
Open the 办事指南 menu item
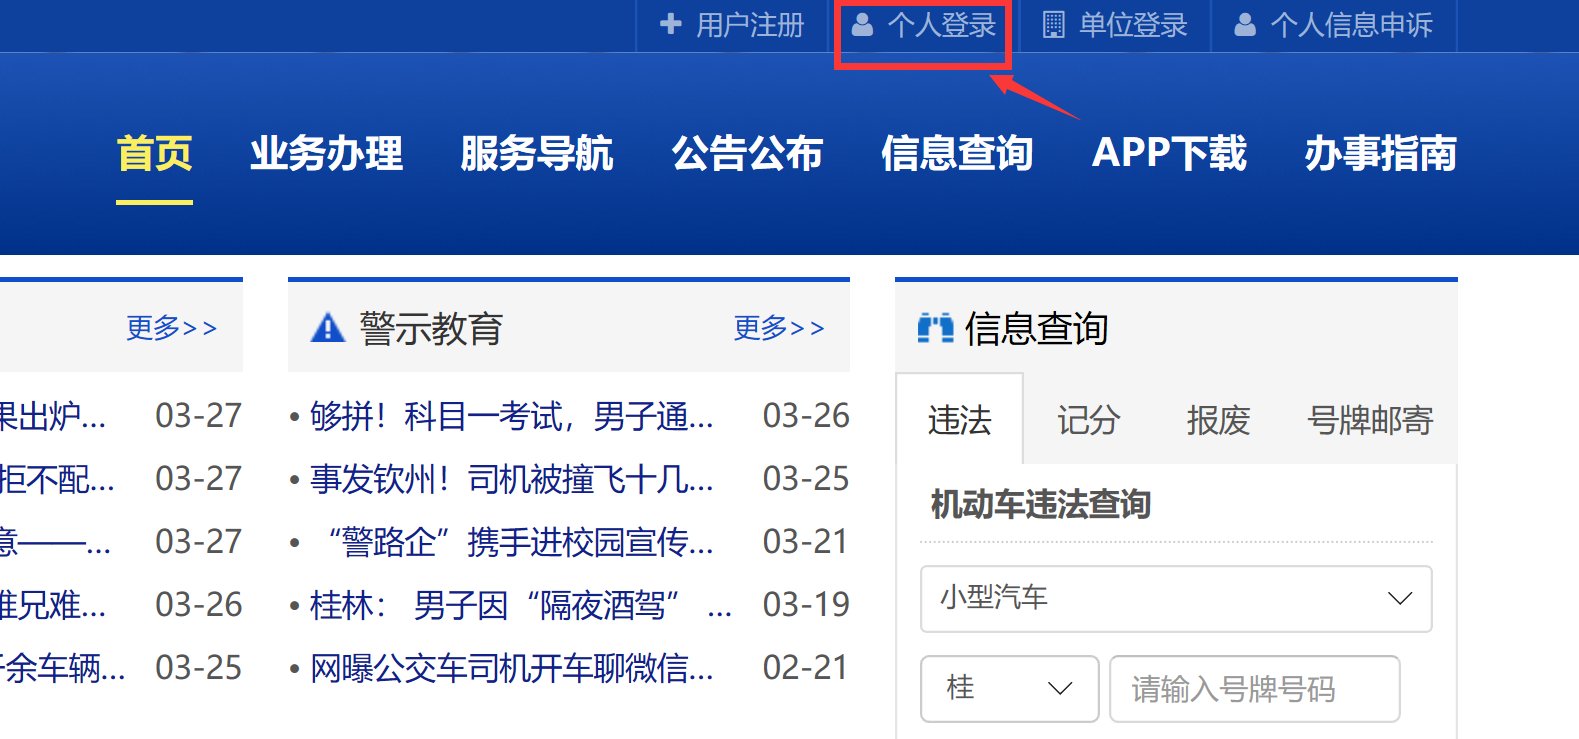point(1380,154)
